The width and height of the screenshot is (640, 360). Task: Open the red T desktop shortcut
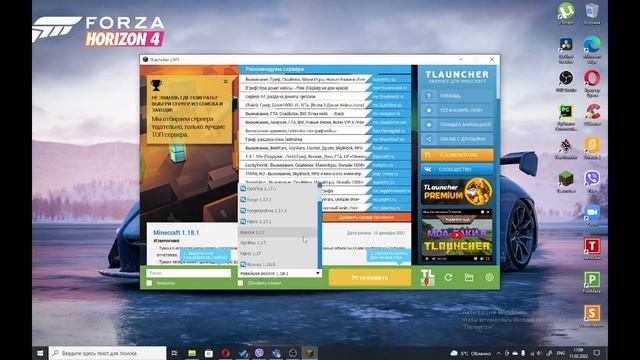pos(592,248)
